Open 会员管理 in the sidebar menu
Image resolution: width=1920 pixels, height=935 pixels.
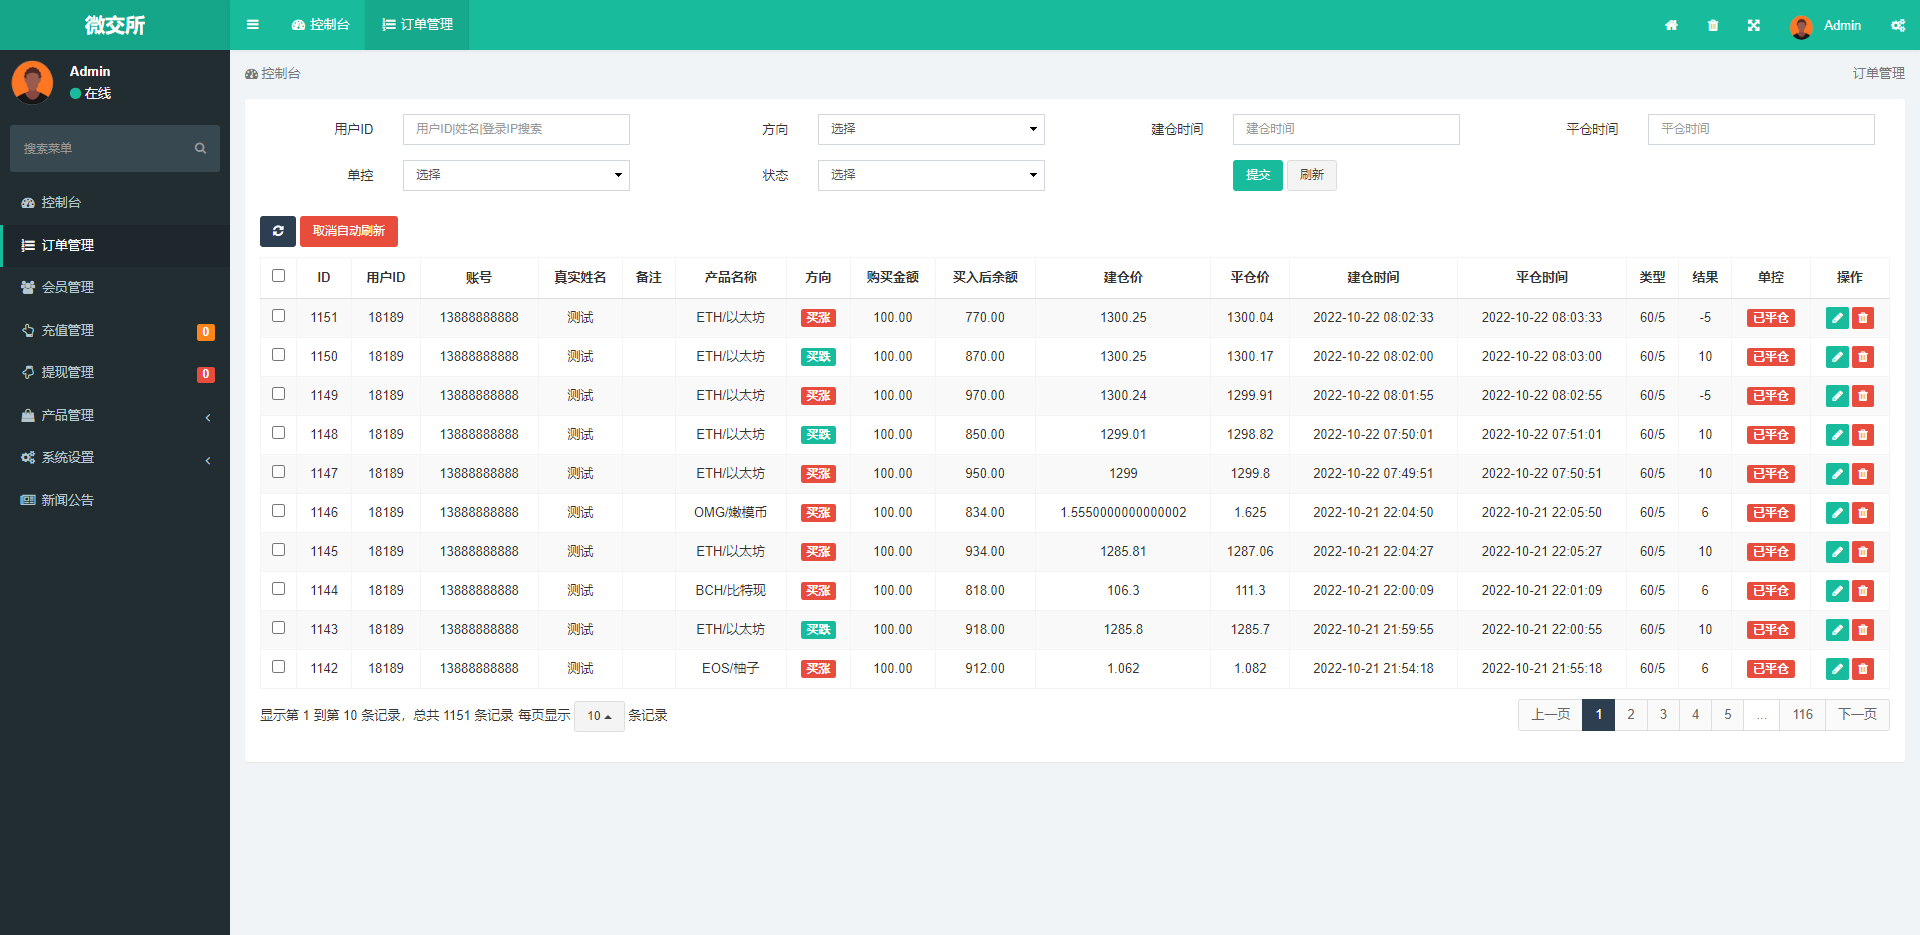click(x=67, y=287)
